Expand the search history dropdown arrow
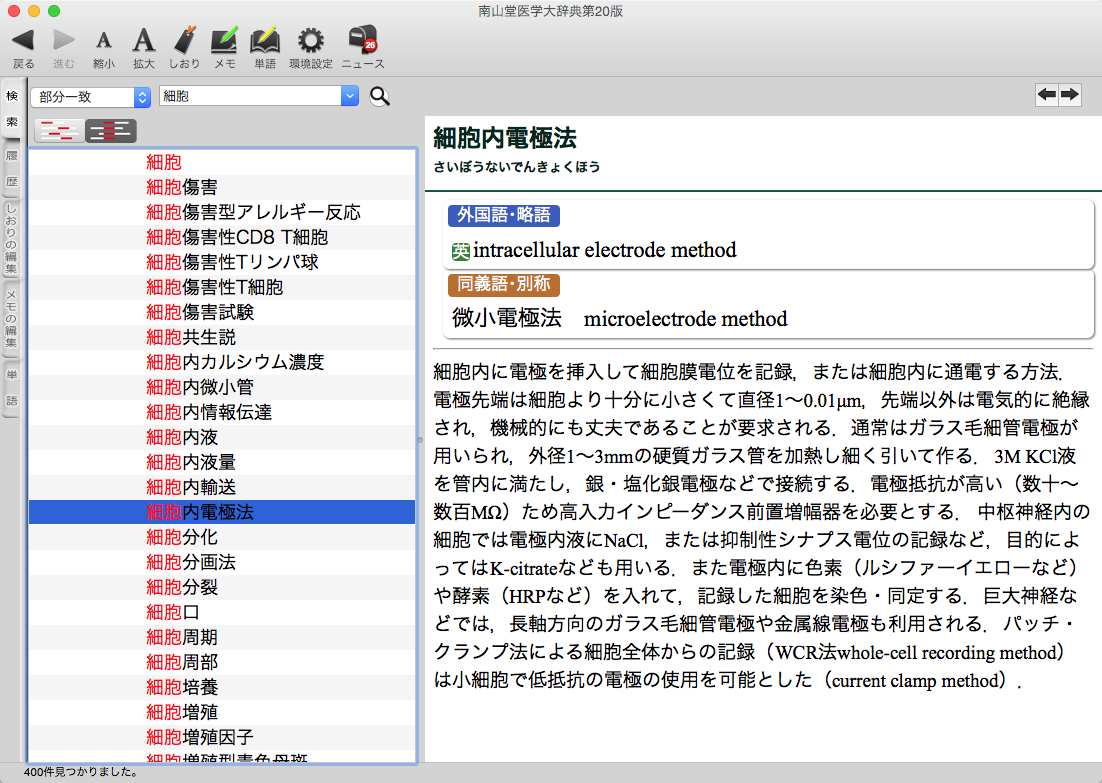The width and height of the screenshot is (1102, 783). pos(349,96)
